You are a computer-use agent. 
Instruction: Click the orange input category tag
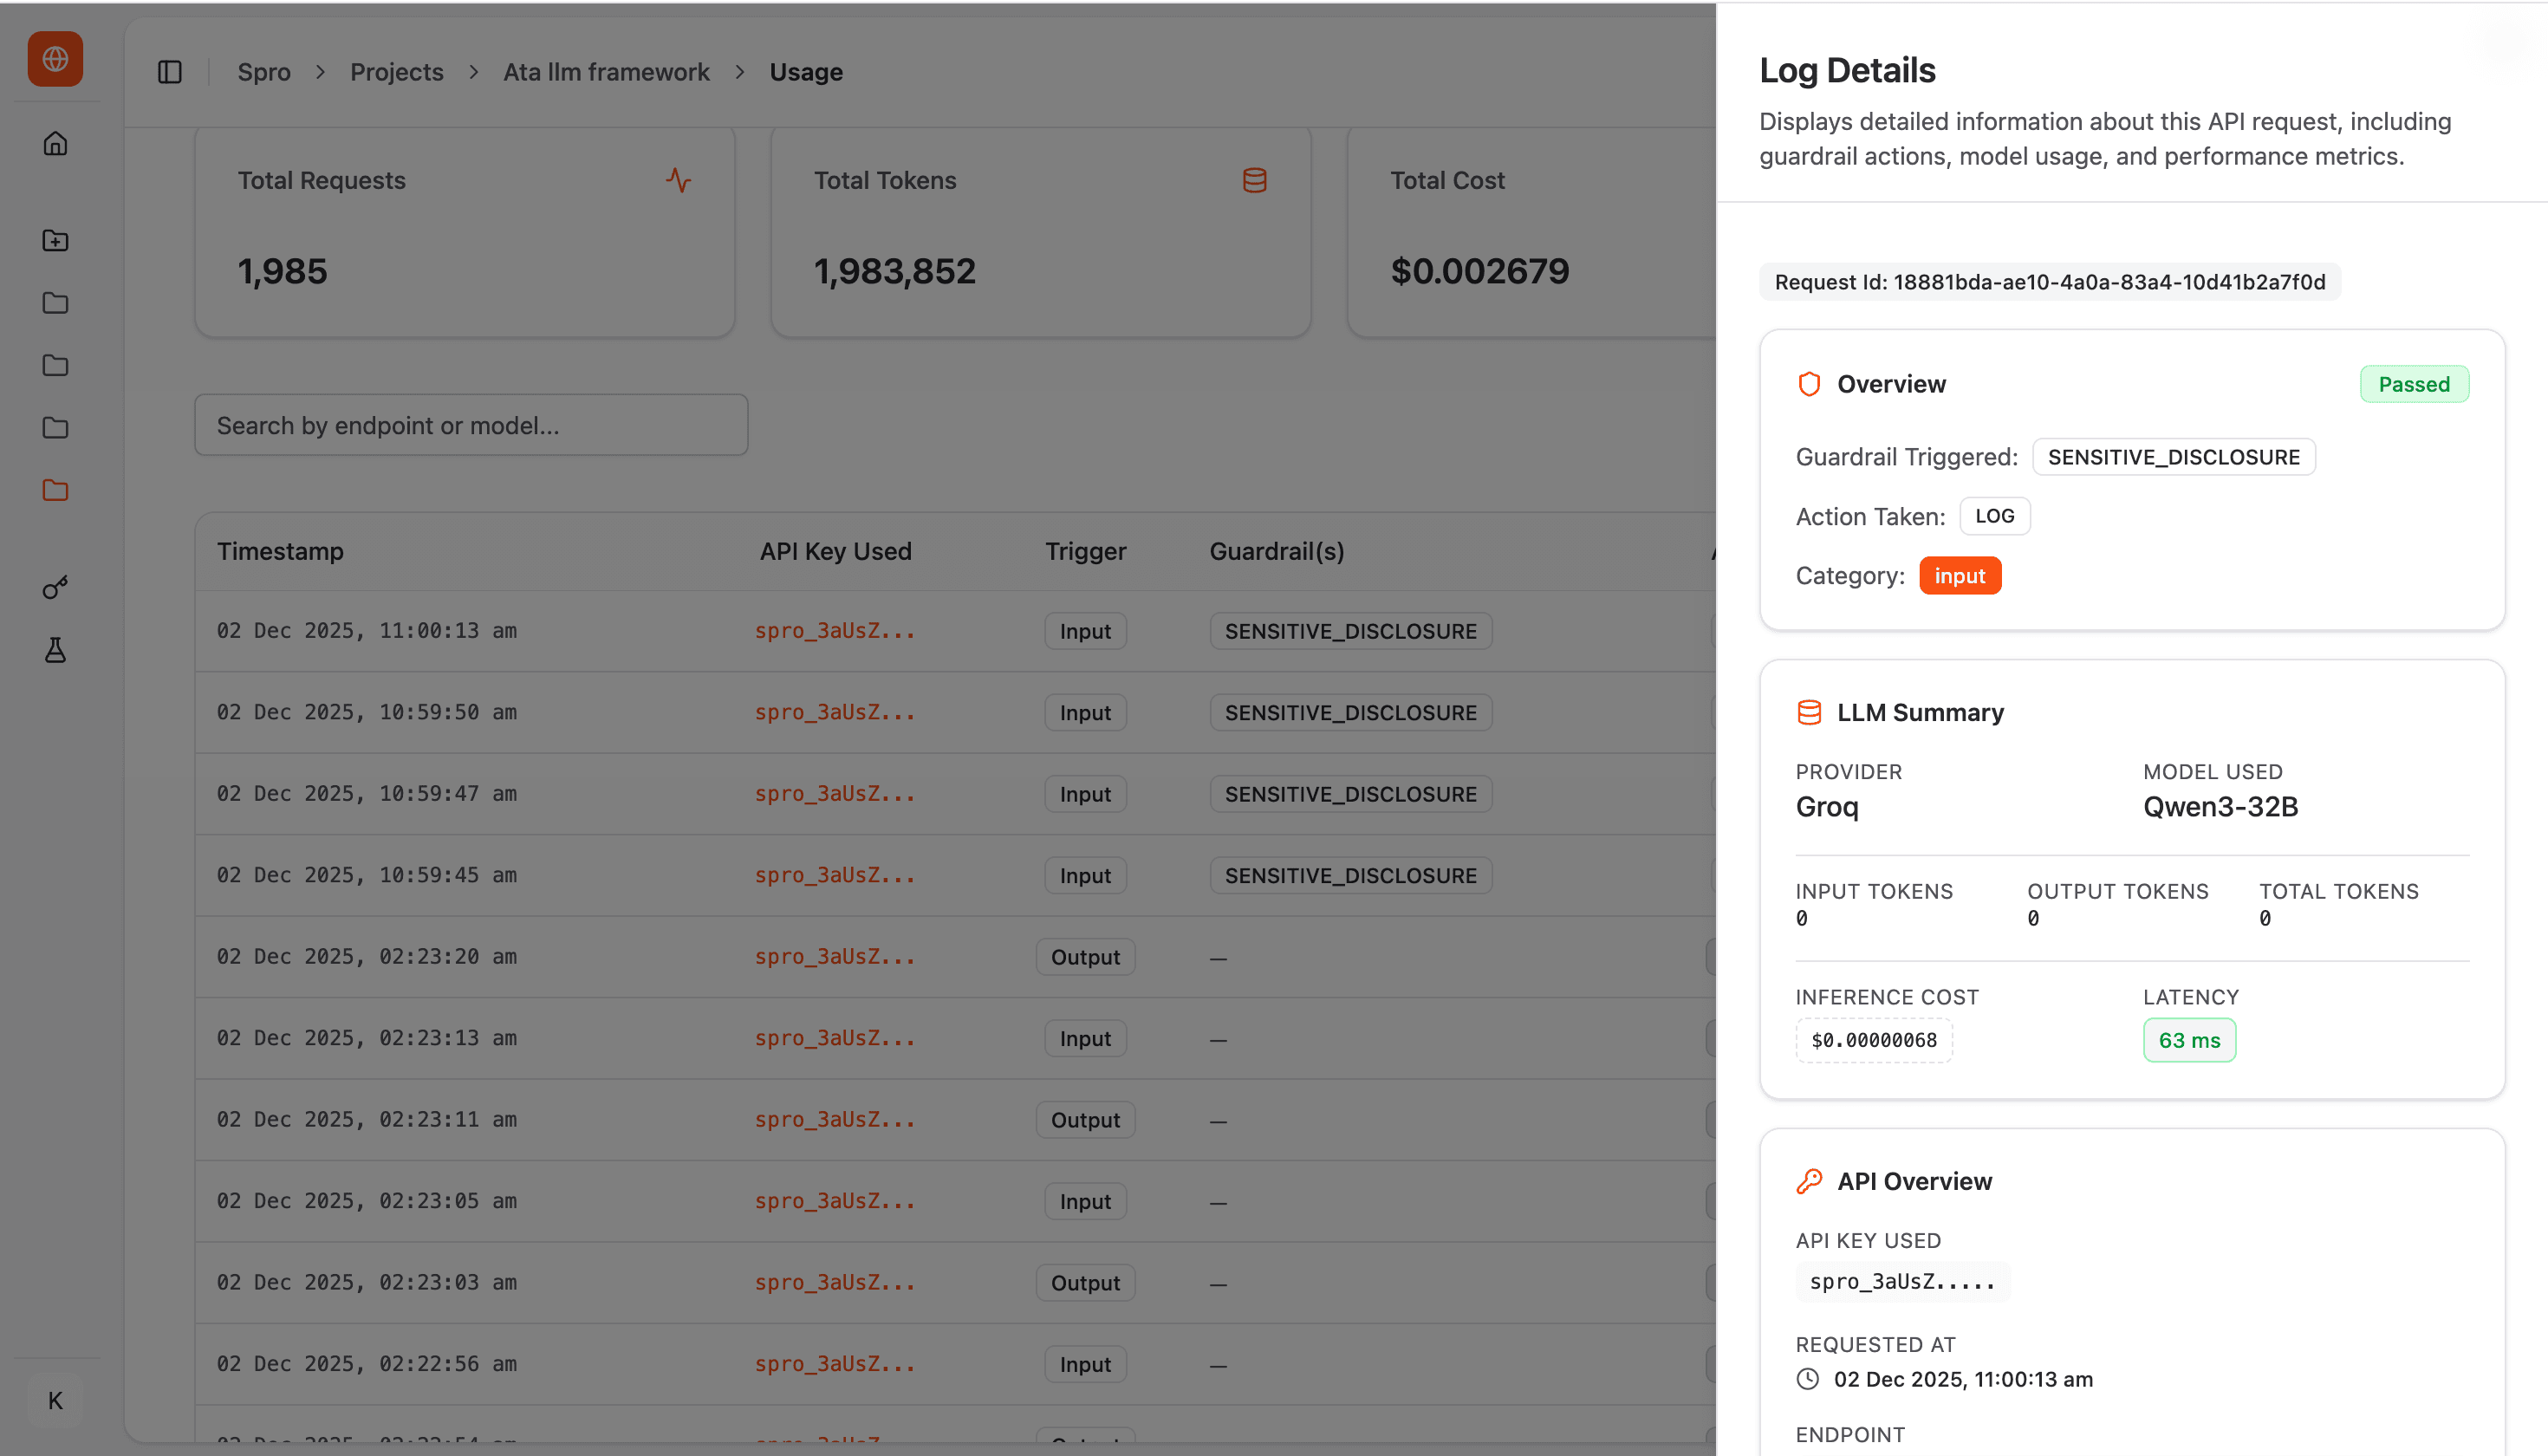[x=1959, y=576]
